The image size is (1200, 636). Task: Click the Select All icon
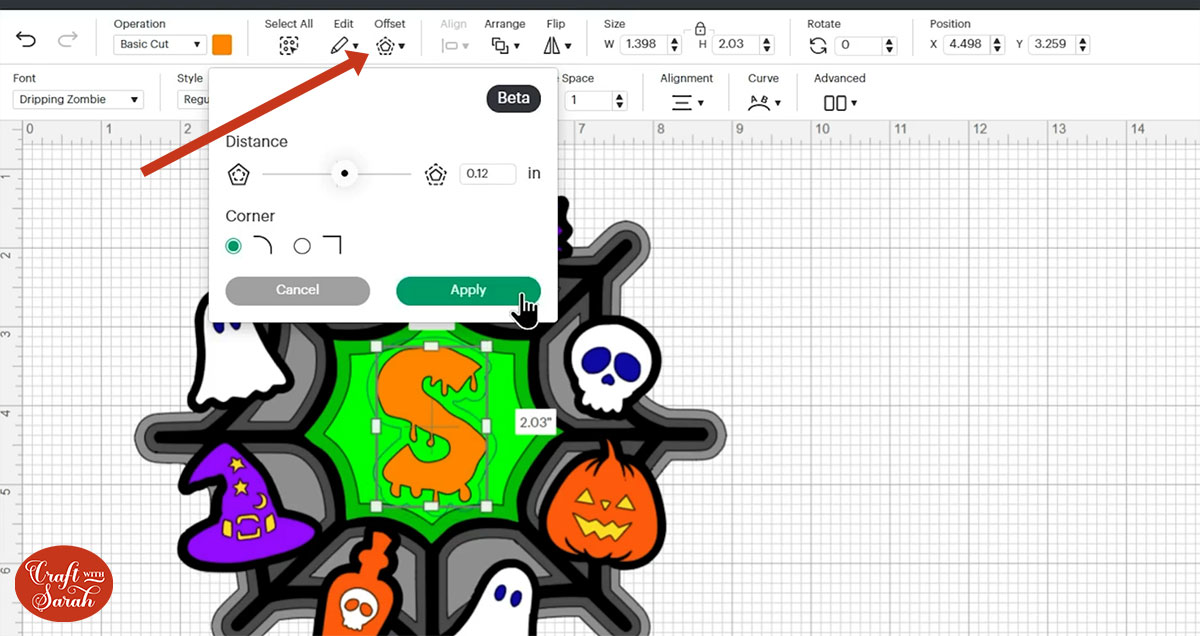[289, 46]
